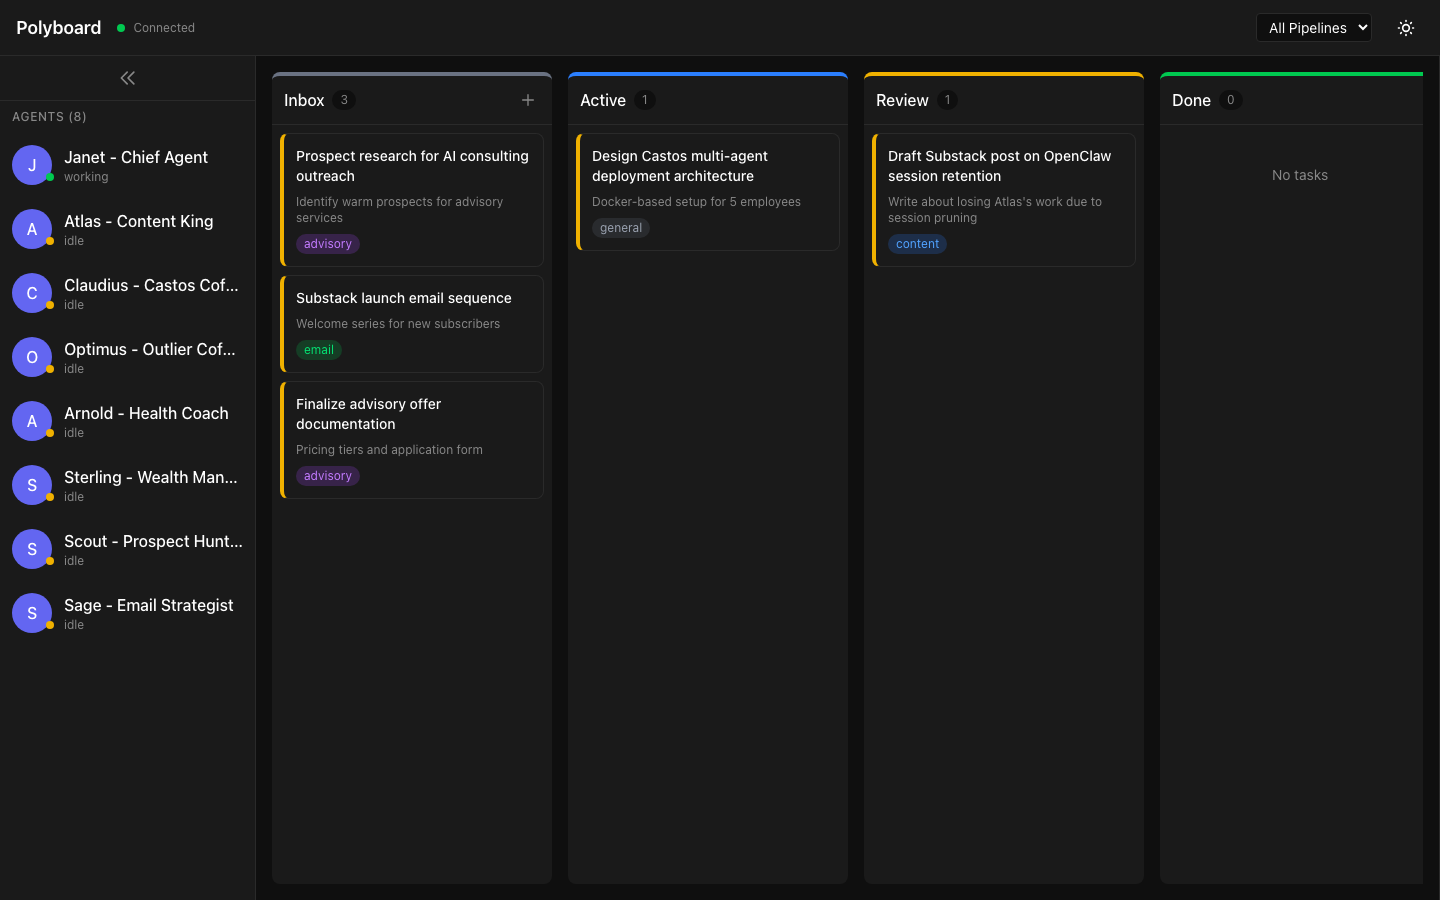This screenshot has height=900, width=1440.
Task: Click the Review column title
Action: coord(902,100)
